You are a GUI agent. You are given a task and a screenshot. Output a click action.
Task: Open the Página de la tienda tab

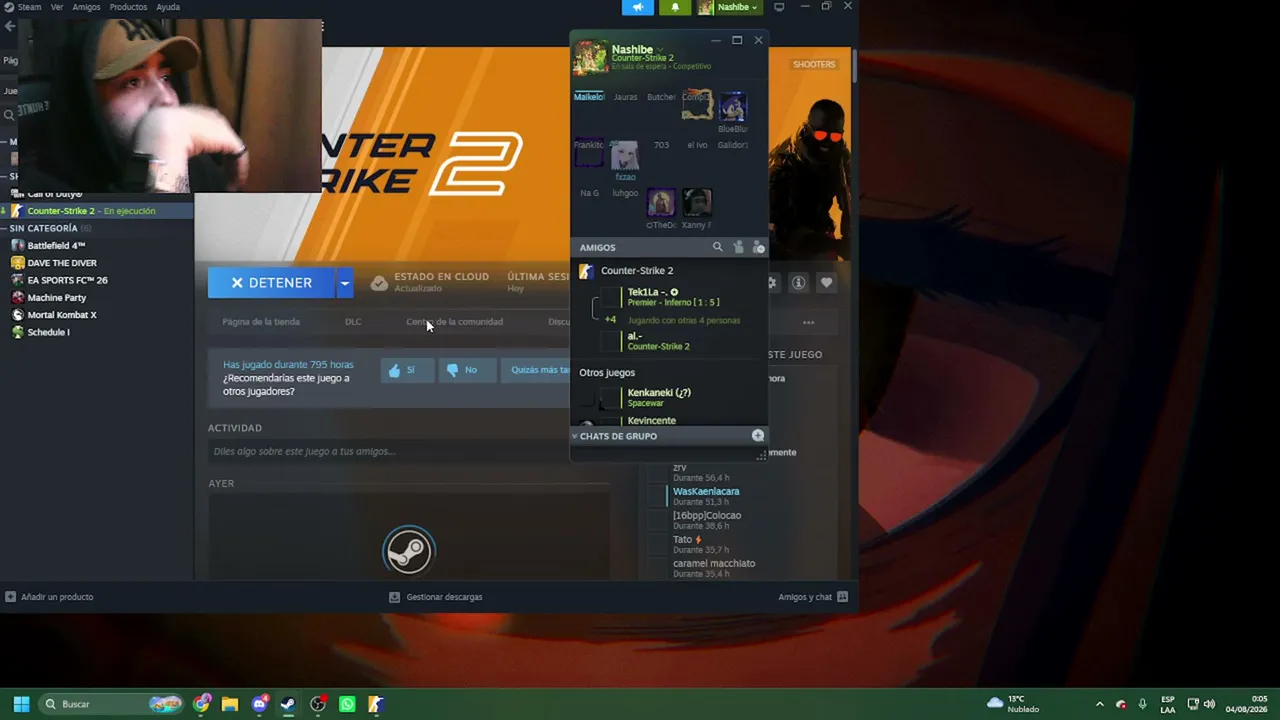click(261, 322)
